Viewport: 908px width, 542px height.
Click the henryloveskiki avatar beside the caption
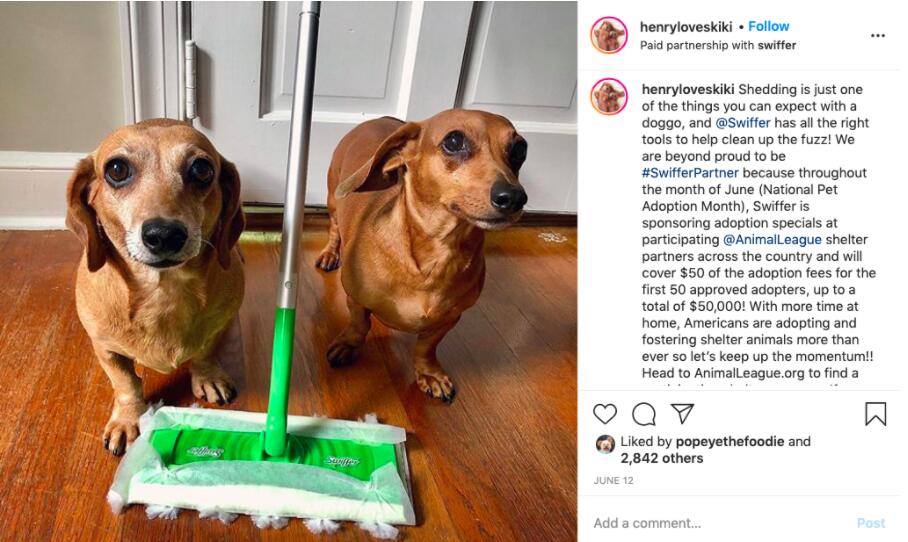click(x=609, y=96)
